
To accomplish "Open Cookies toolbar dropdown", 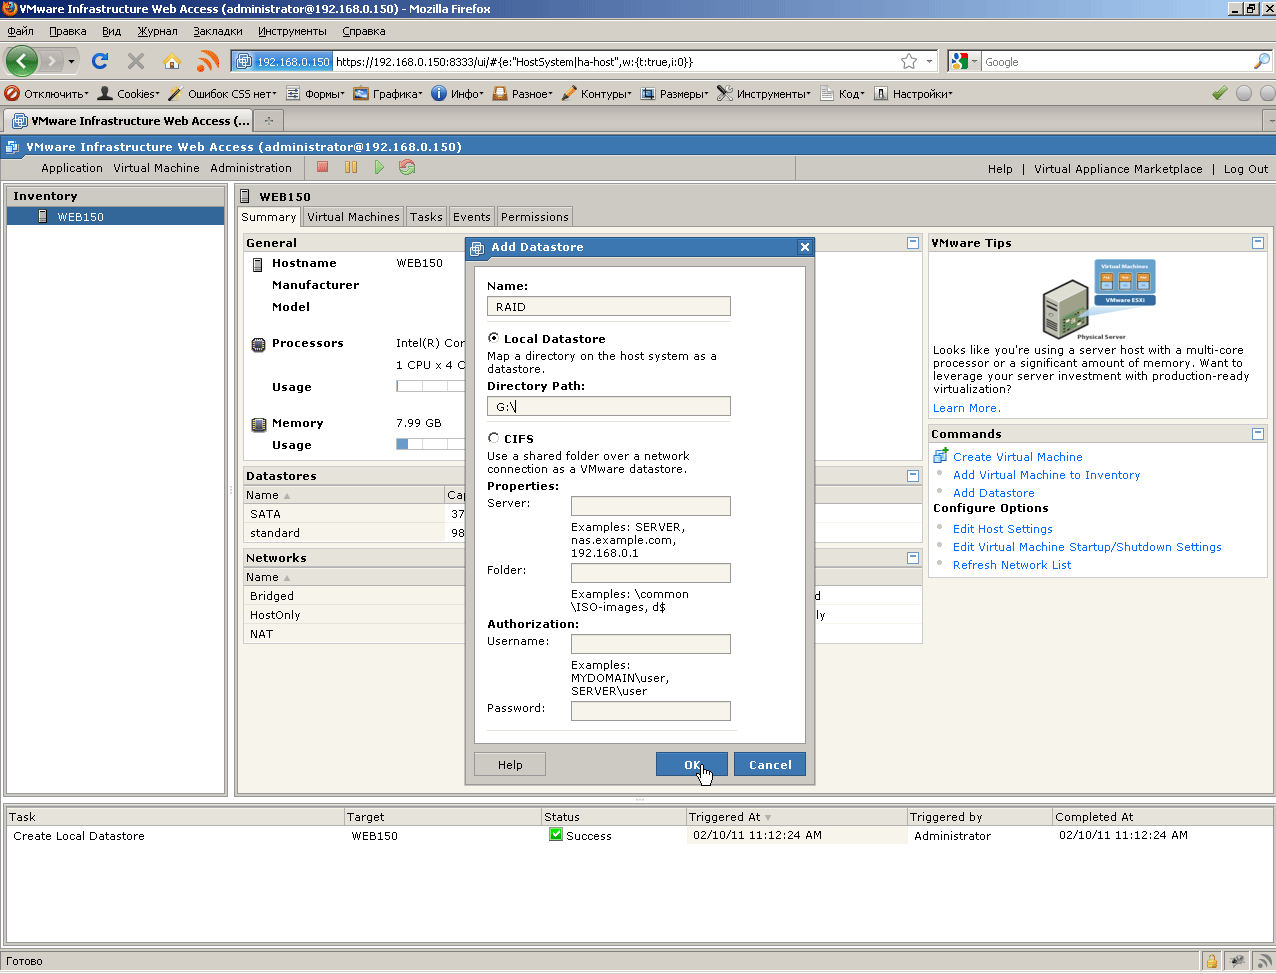I will (x=128, y=93).
